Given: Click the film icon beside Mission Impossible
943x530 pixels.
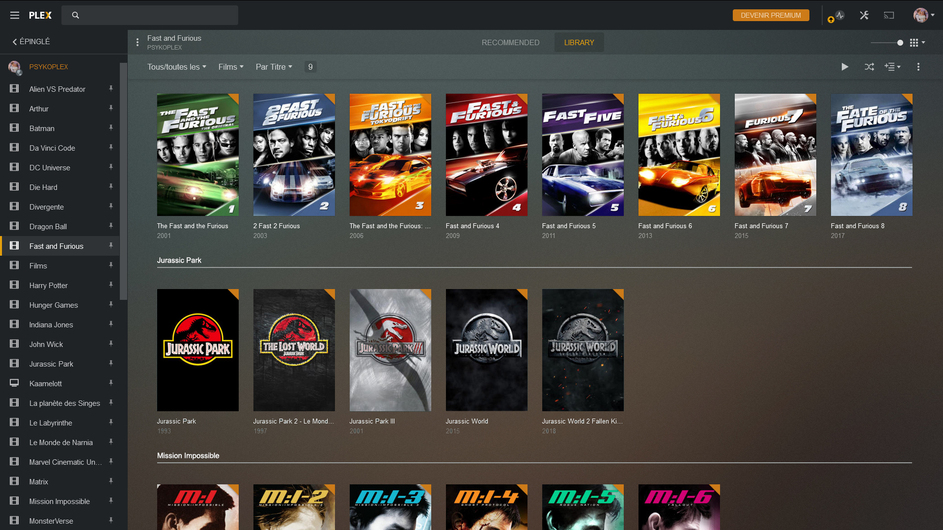Looking at the screenshot, I should 14,501.
